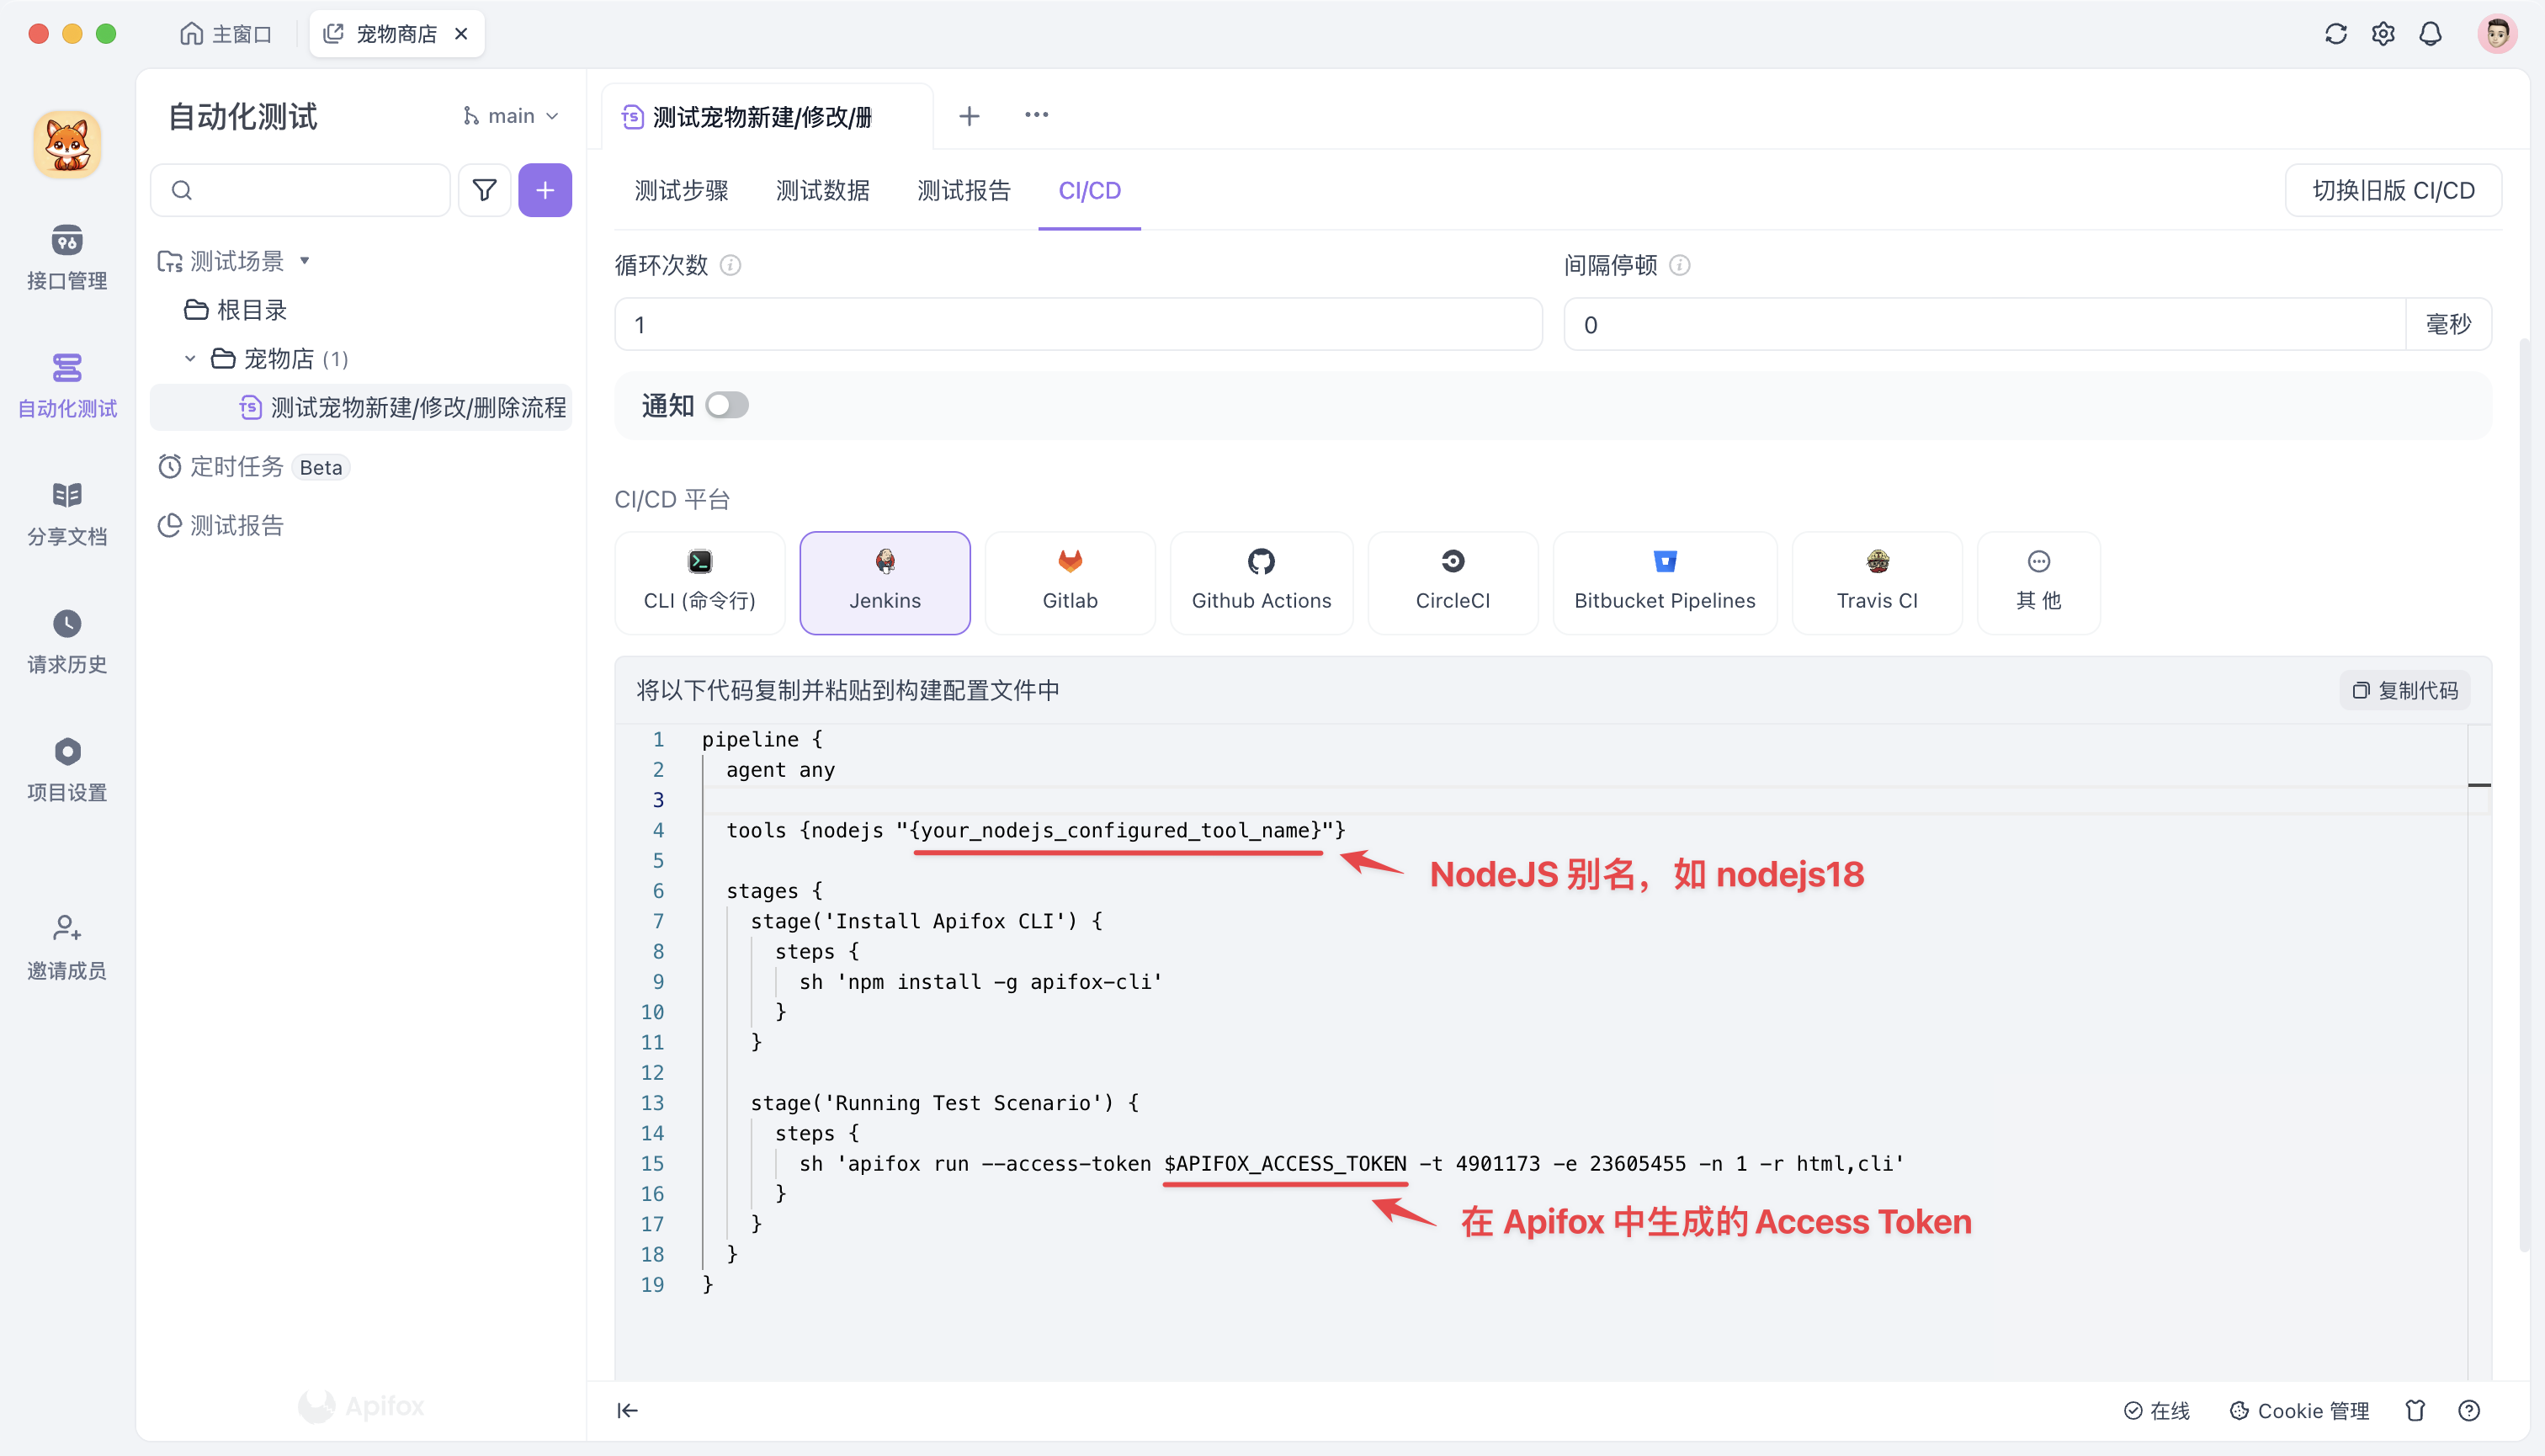Image resolution: width=2545 pixels, height=1456 pixels.
Task: Select the Github Actions CI/CD platform
Action: (x=1261, y=582)
